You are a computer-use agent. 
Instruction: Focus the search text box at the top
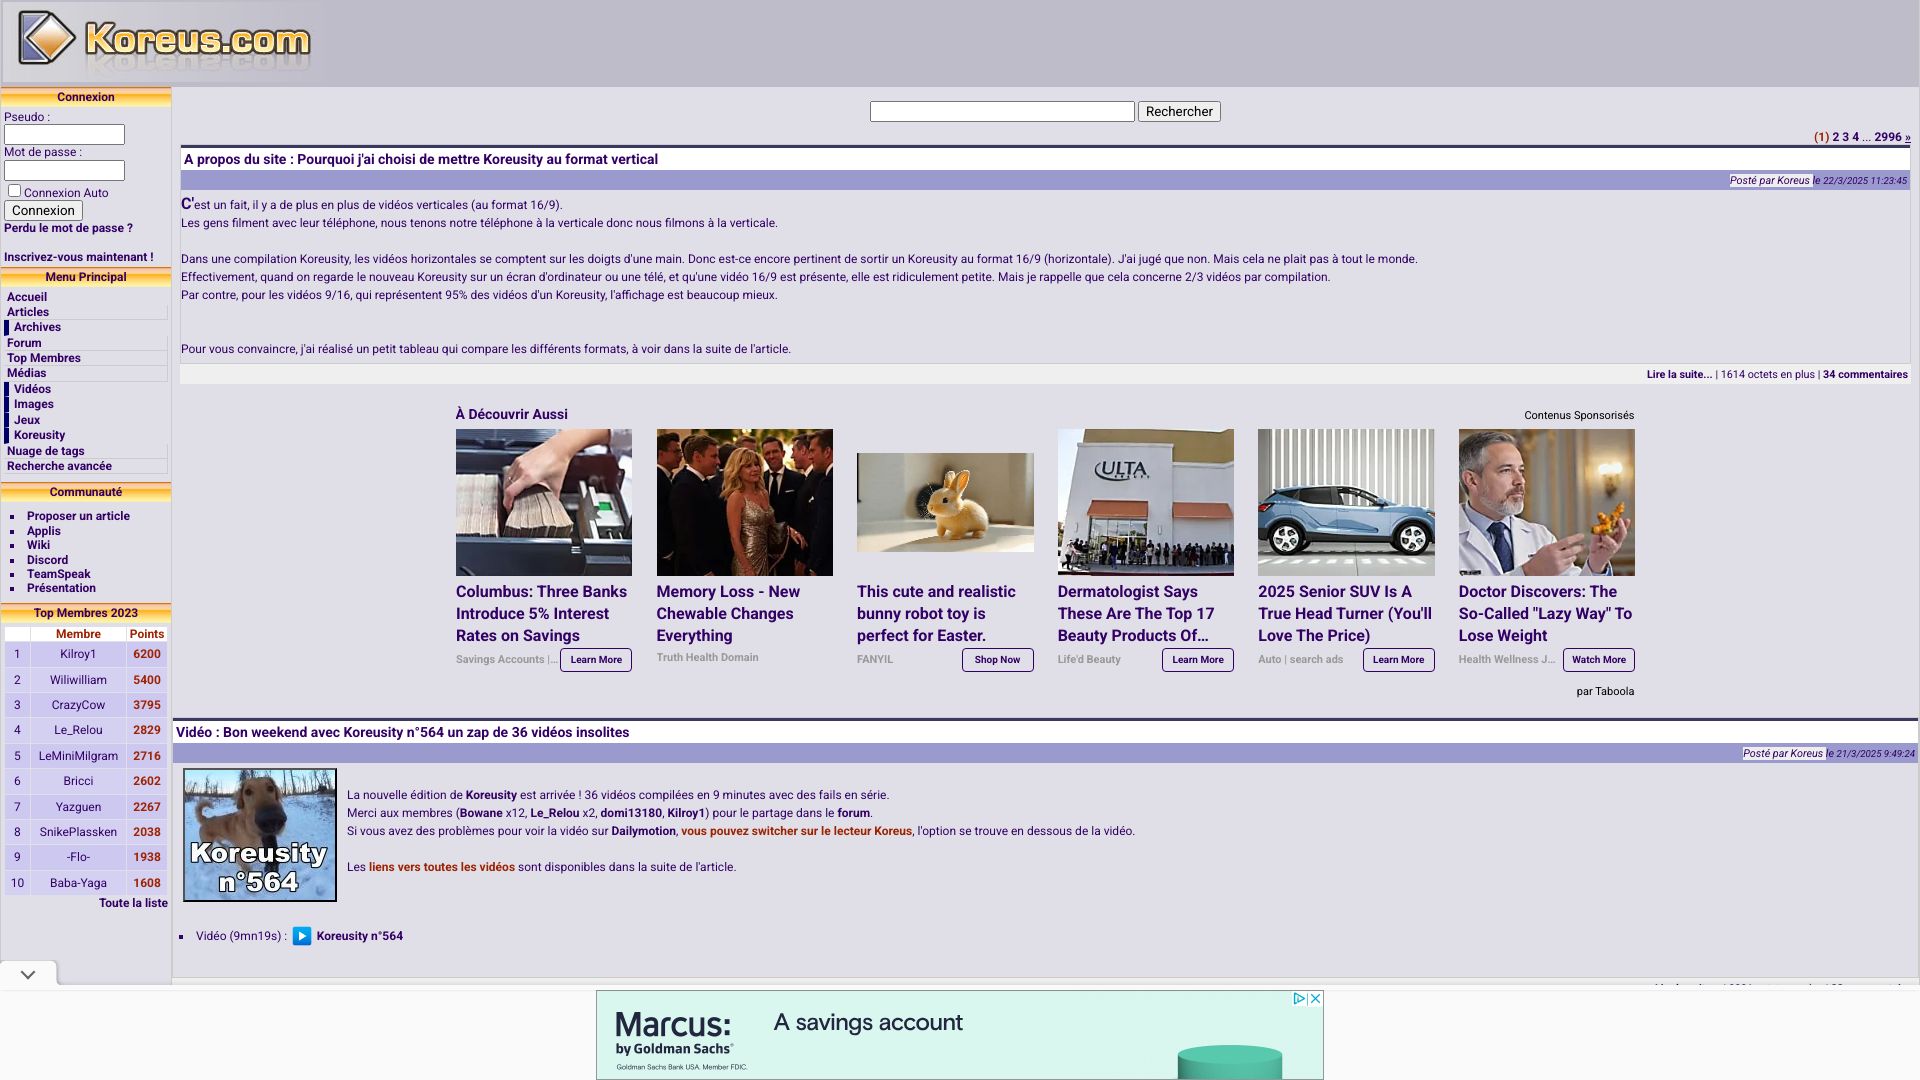click(1001, 112)
